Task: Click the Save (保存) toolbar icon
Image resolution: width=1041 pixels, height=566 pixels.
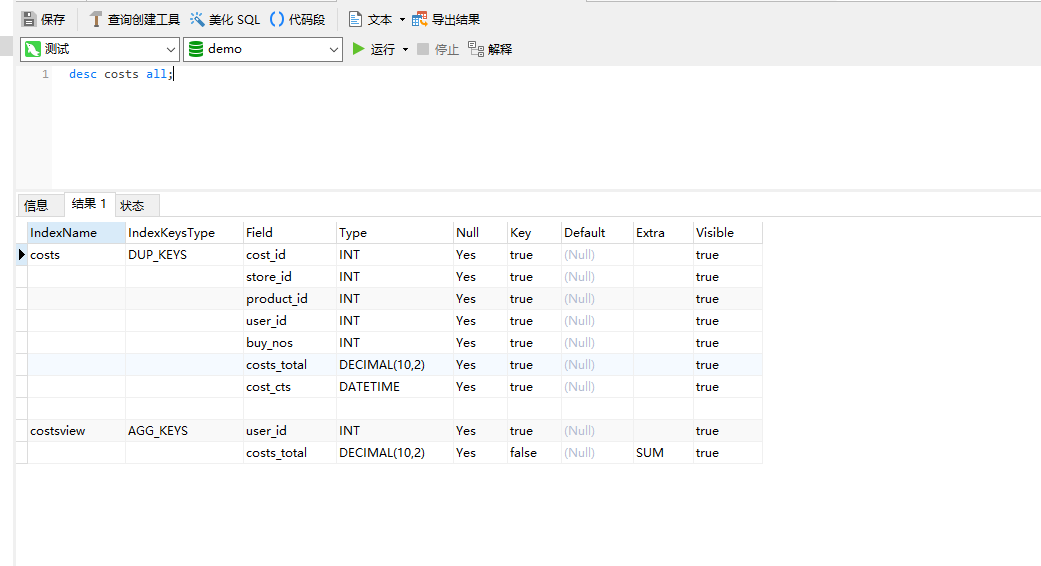Action: point(29,19)
